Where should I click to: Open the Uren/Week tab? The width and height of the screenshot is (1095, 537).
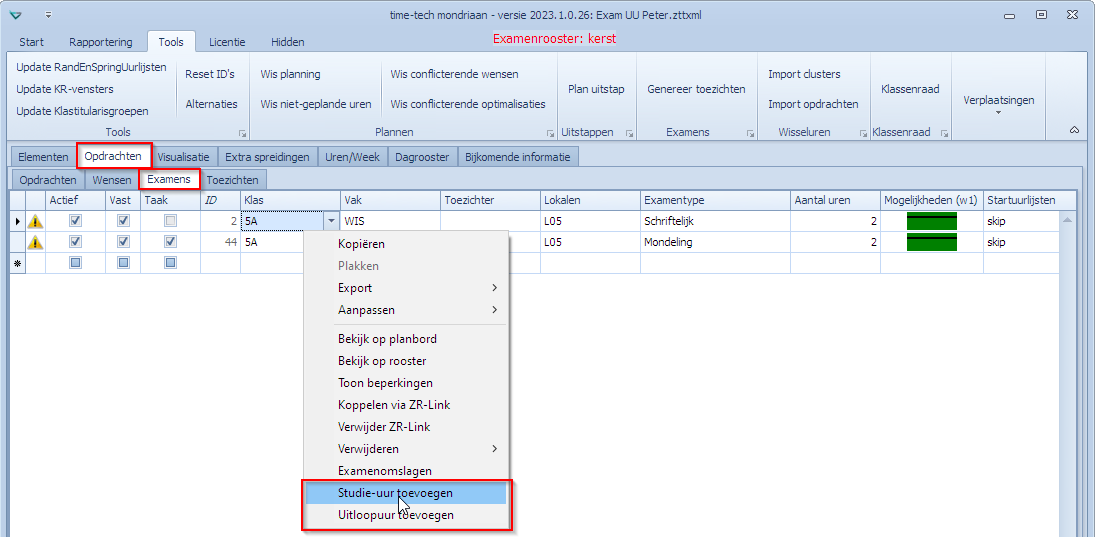coord(353,157)
